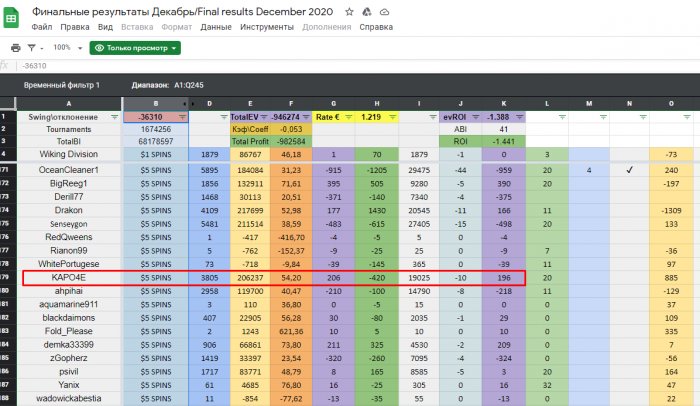Click the move to Drive icon

pyautogui.click(x=367, y=12)
